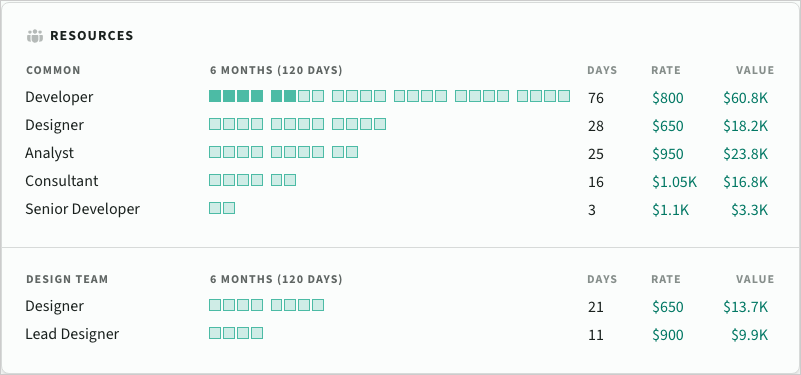
Task: Click the Design Team Designer value $13.7K
Action: [x=745, y=307]
